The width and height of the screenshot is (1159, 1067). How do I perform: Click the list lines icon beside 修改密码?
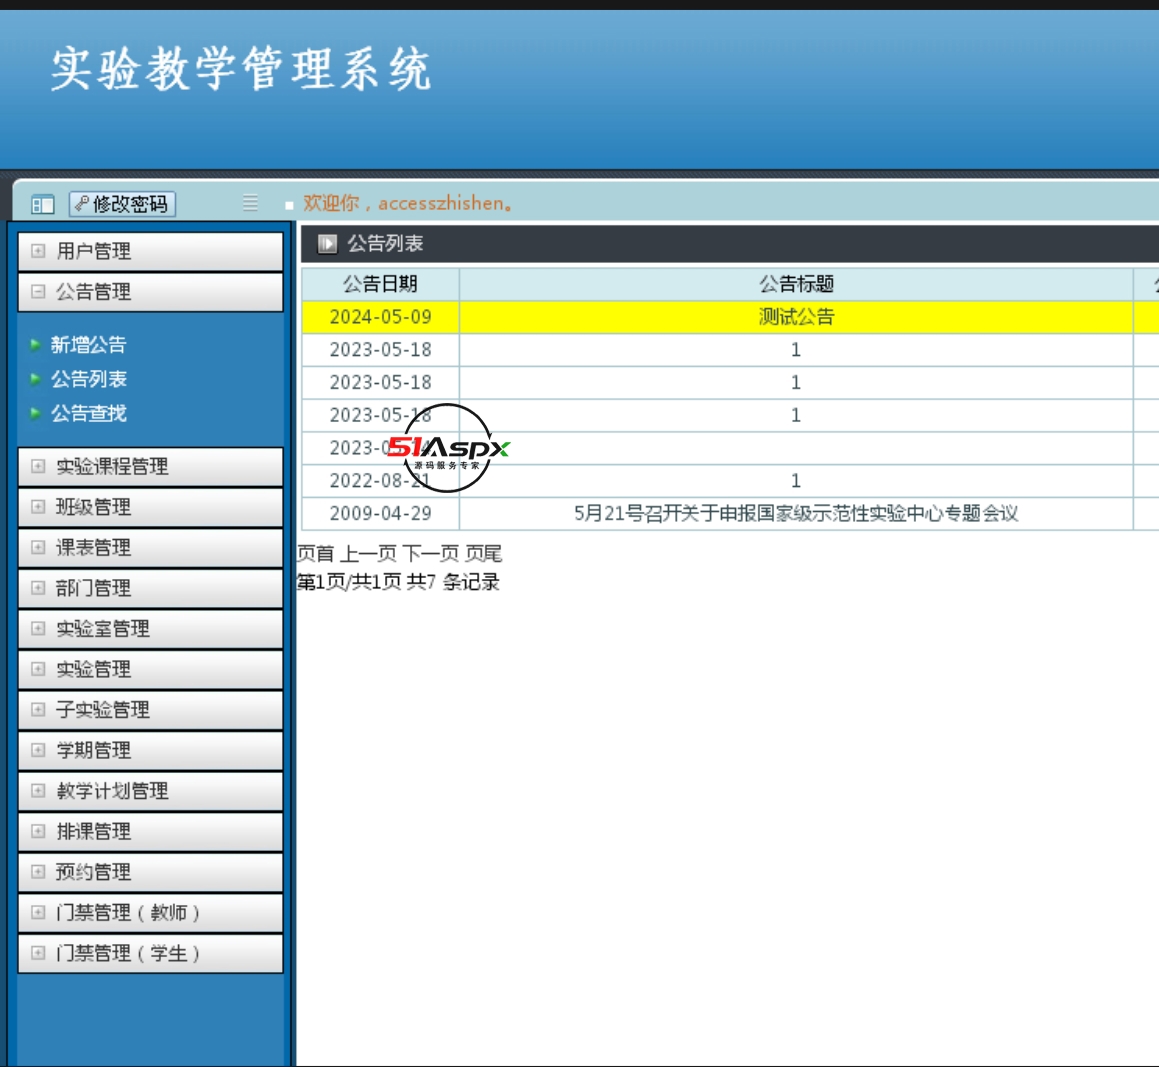pyautogui.click(x=251, y=202)
